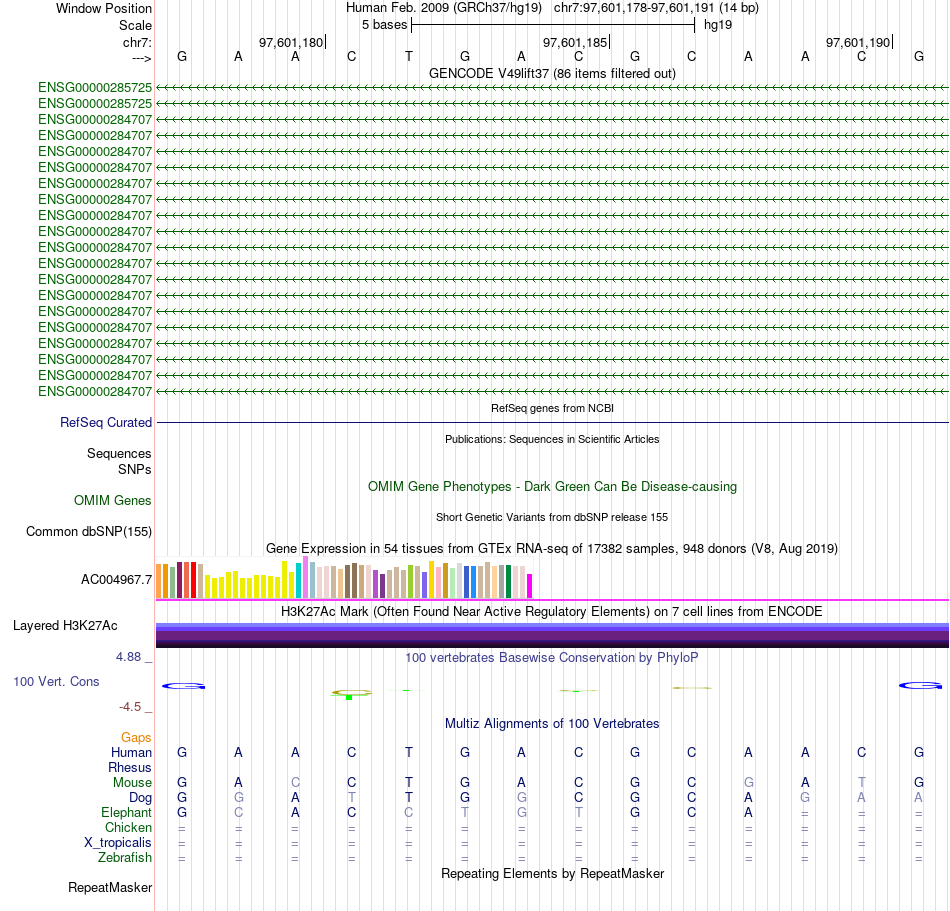Open 'Multiz Alignments of 100 Vertebrates' title

[552, 723]
